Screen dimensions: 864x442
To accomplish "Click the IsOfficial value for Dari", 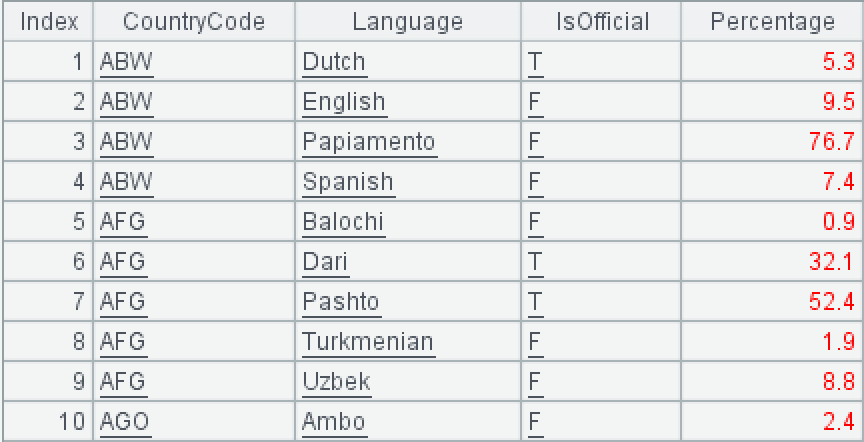I will tap(535, 262).
